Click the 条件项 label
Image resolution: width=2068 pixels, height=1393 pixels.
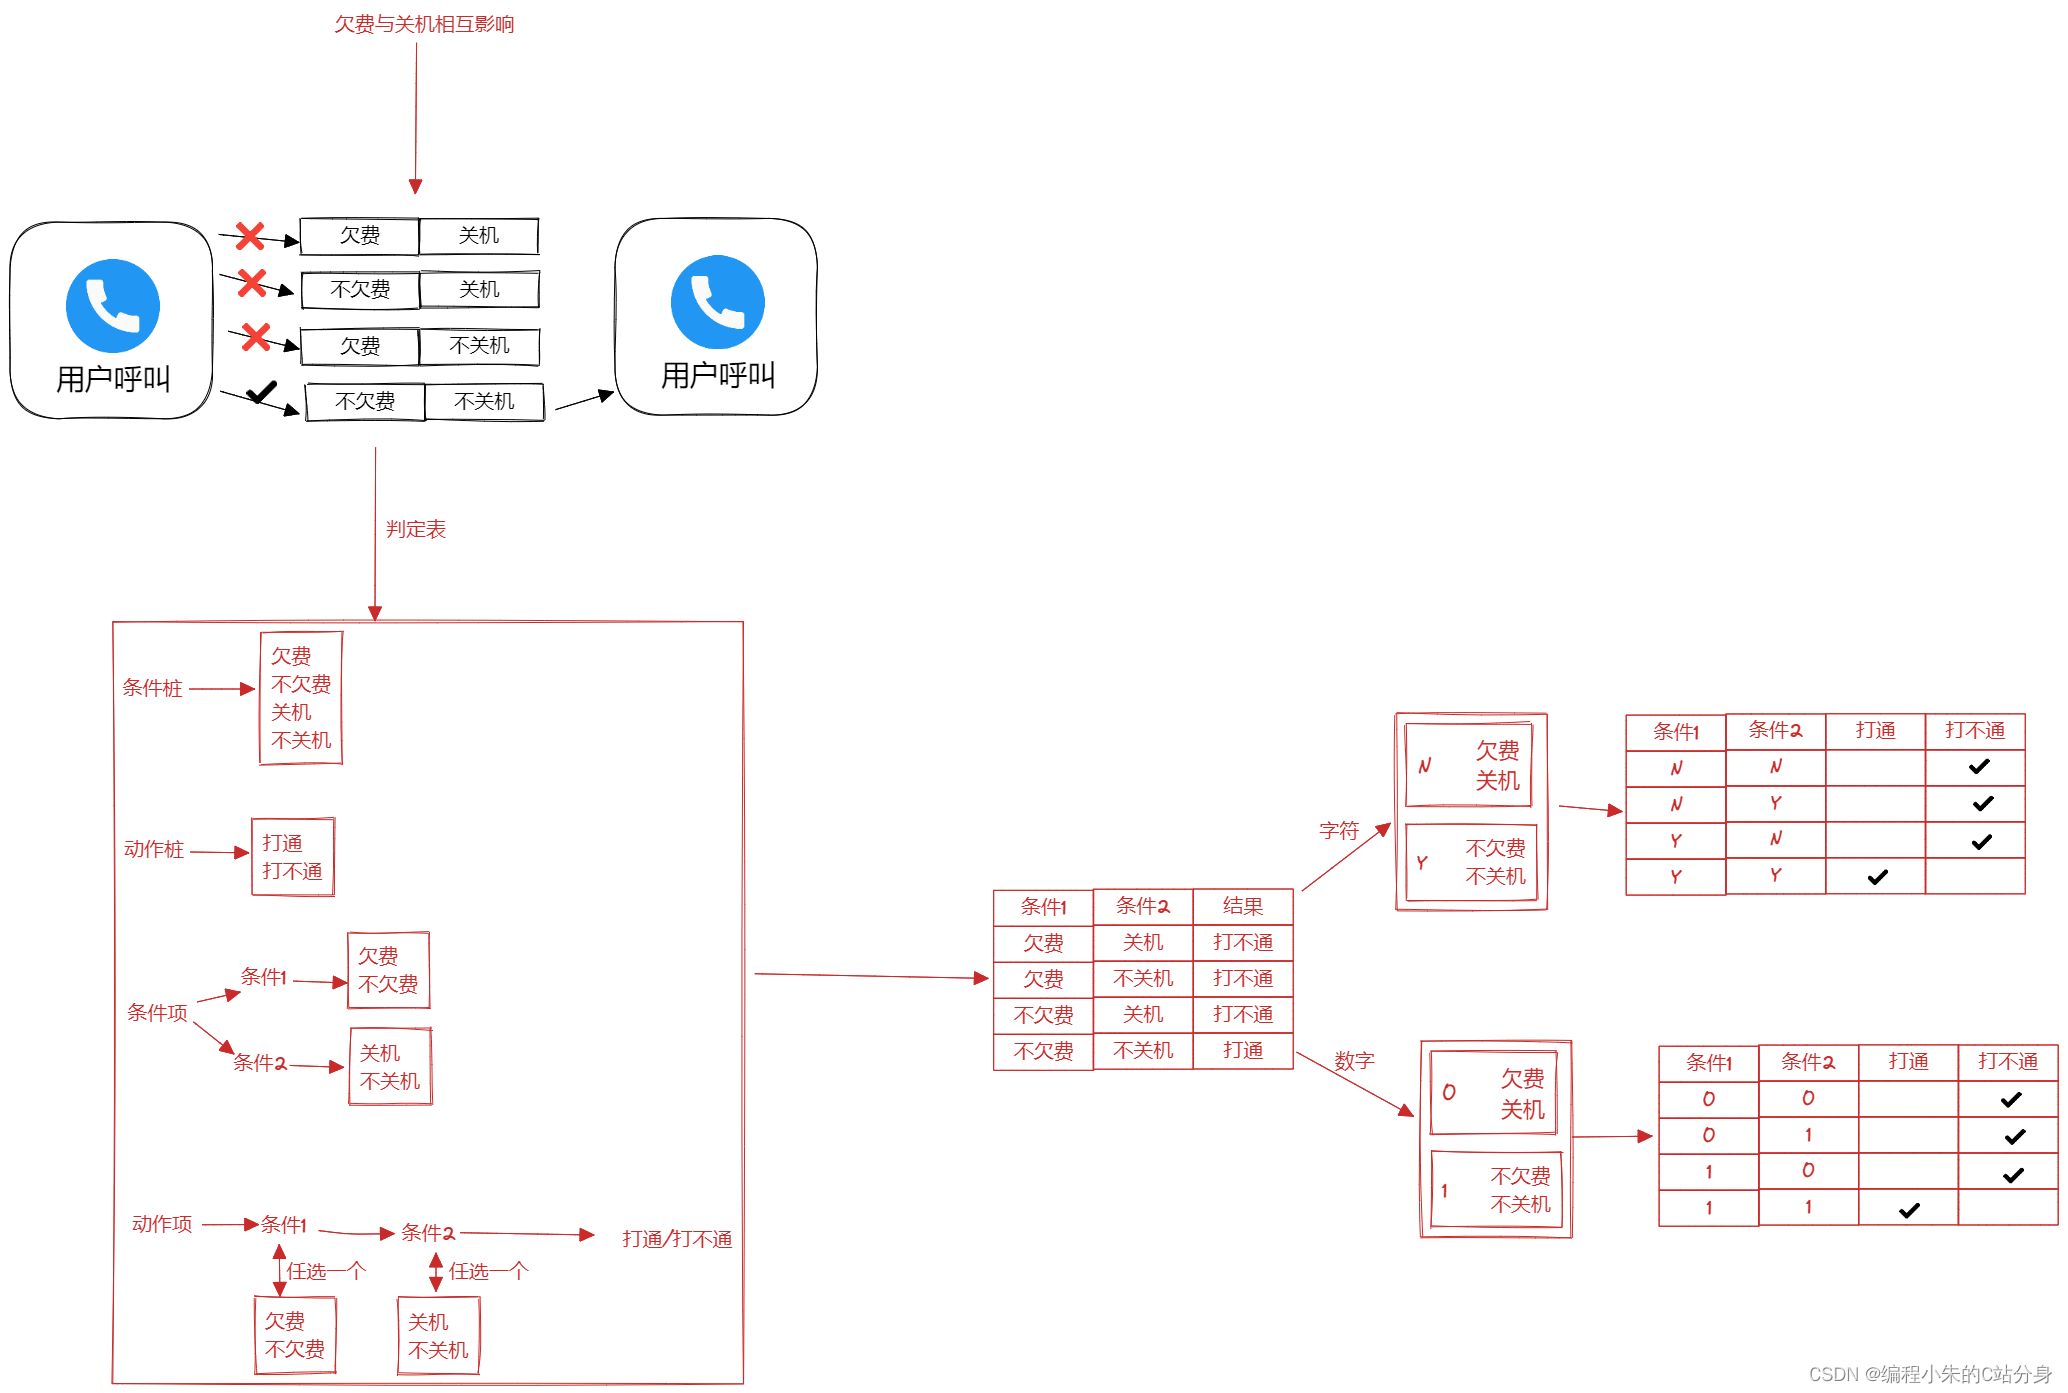pyautogui.click(x=157, y=1012)
